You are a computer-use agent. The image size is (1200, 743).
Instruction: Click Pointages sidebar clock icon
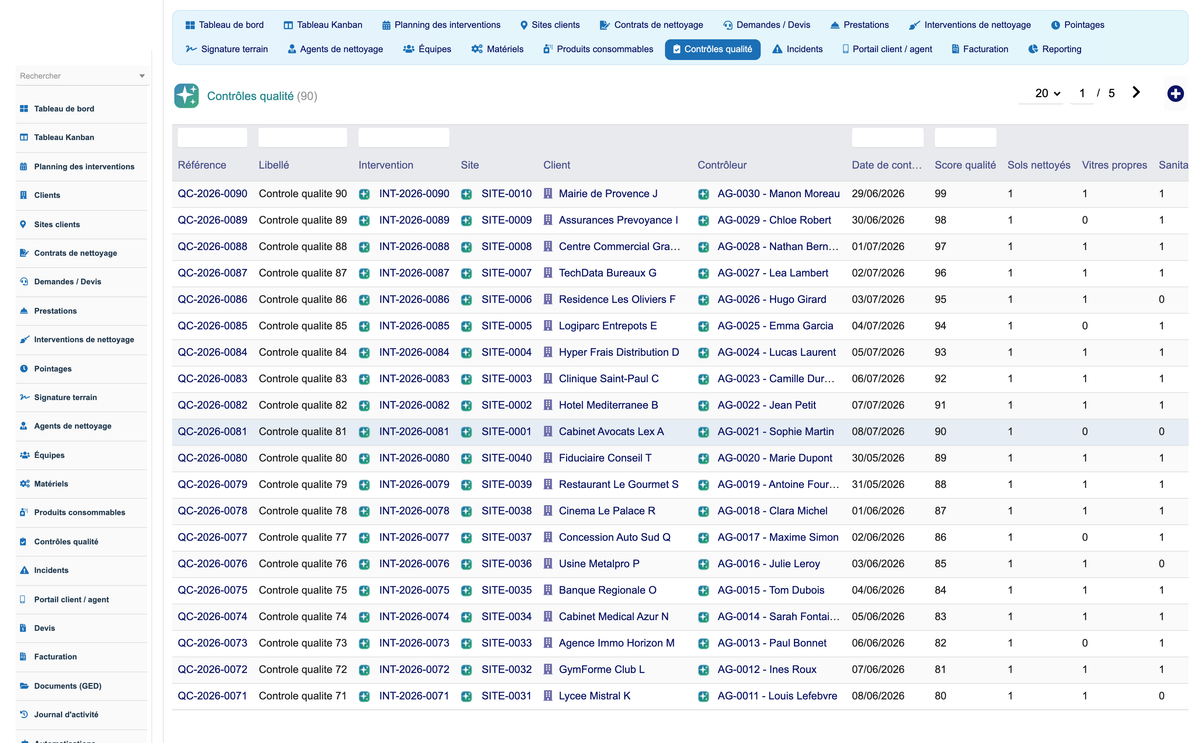pos(24,369)
